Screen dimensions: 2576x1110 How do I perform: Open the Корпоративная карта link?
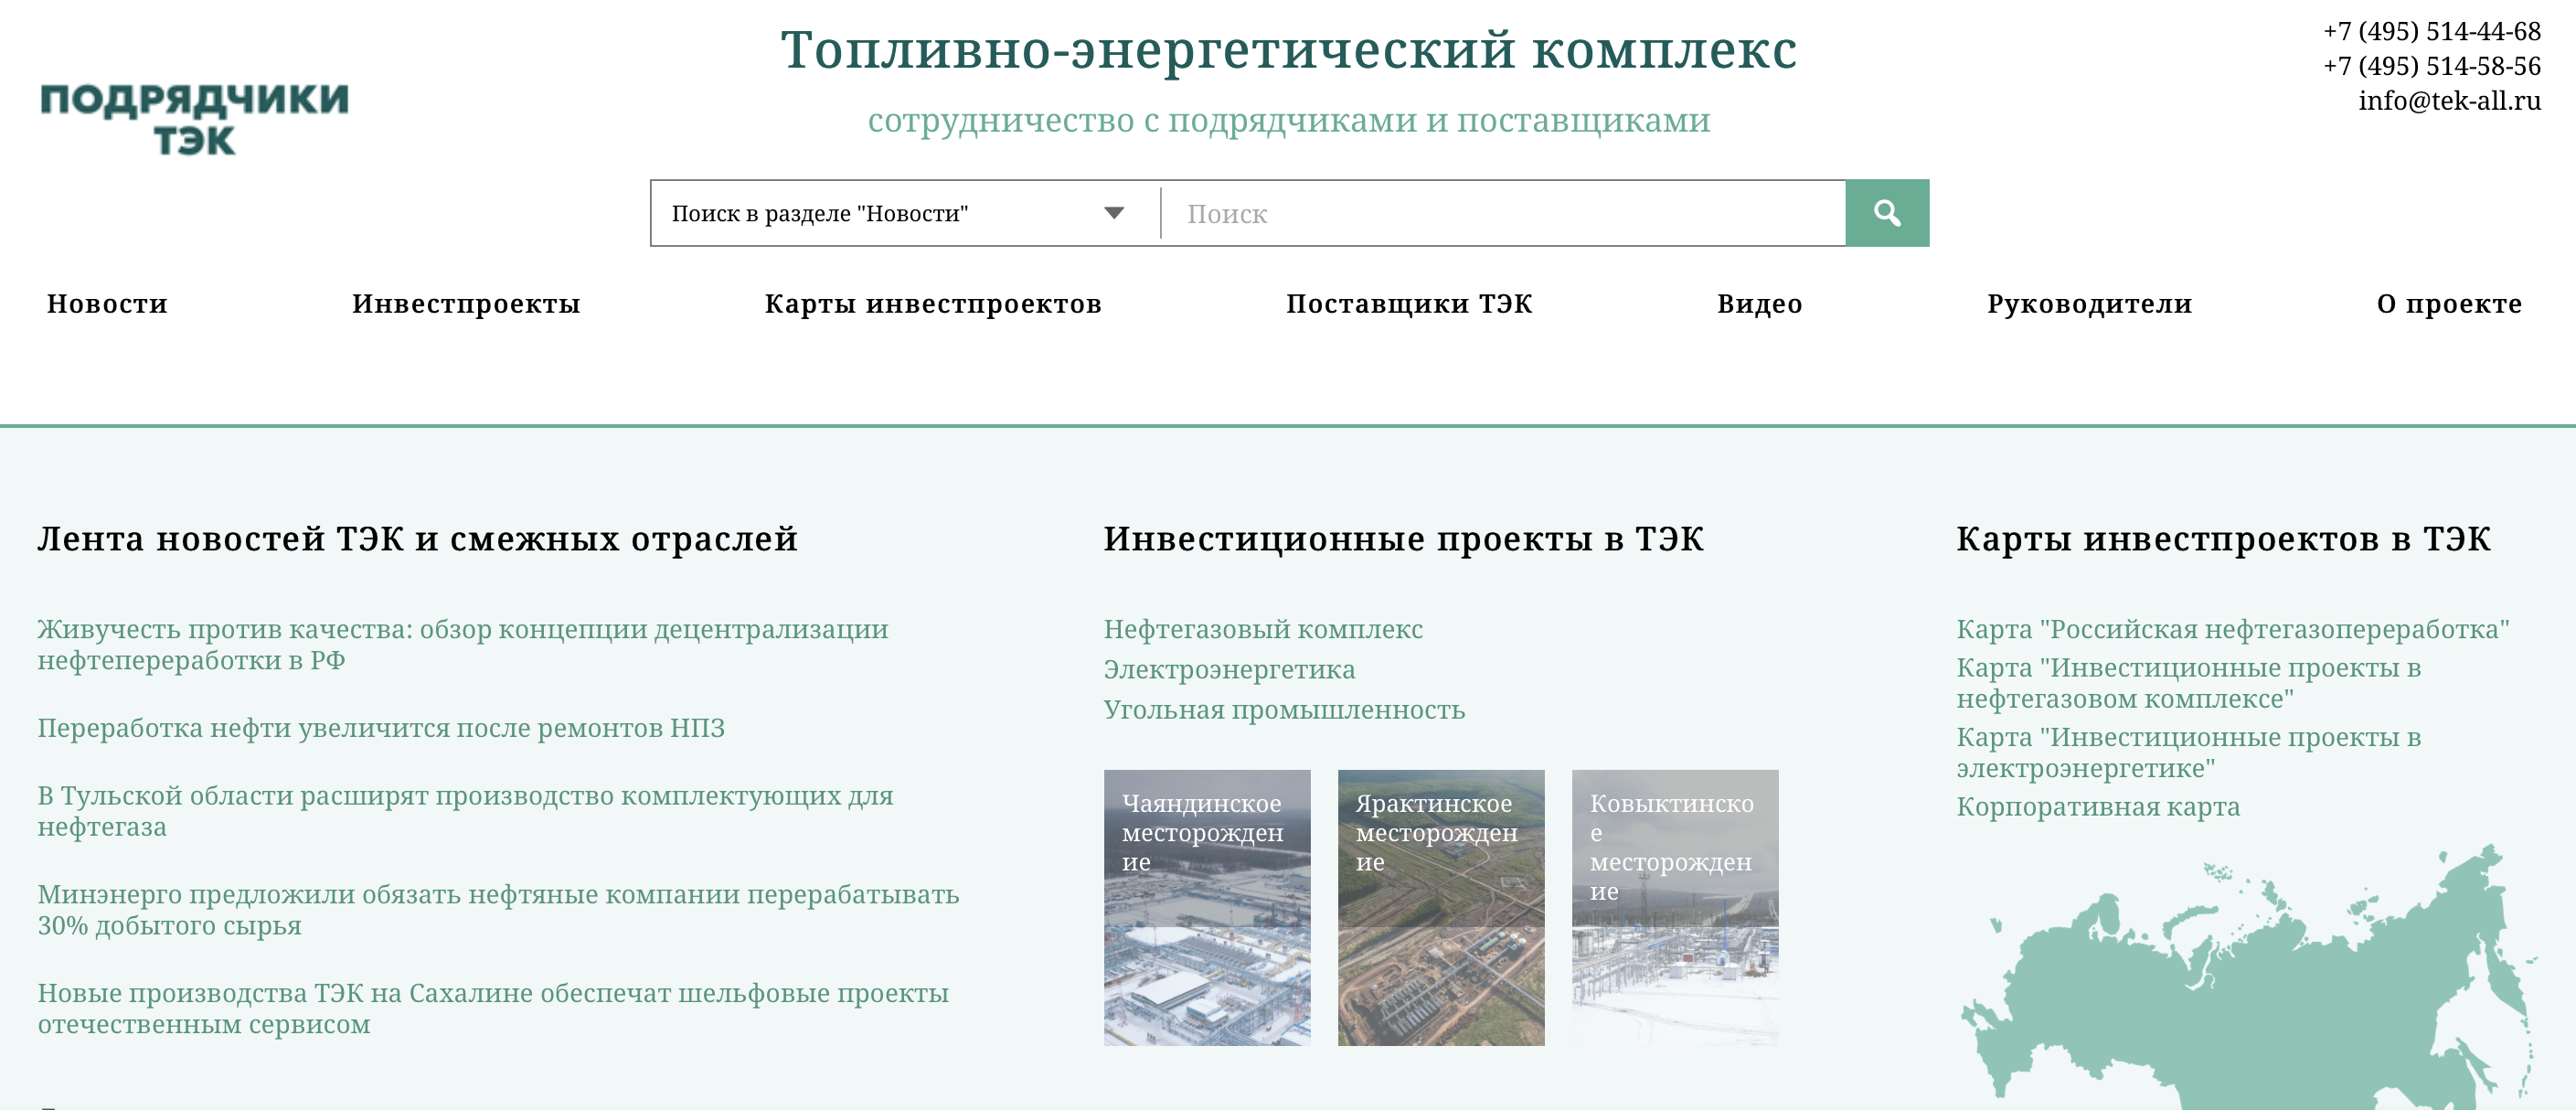(x=2098, y=807)
